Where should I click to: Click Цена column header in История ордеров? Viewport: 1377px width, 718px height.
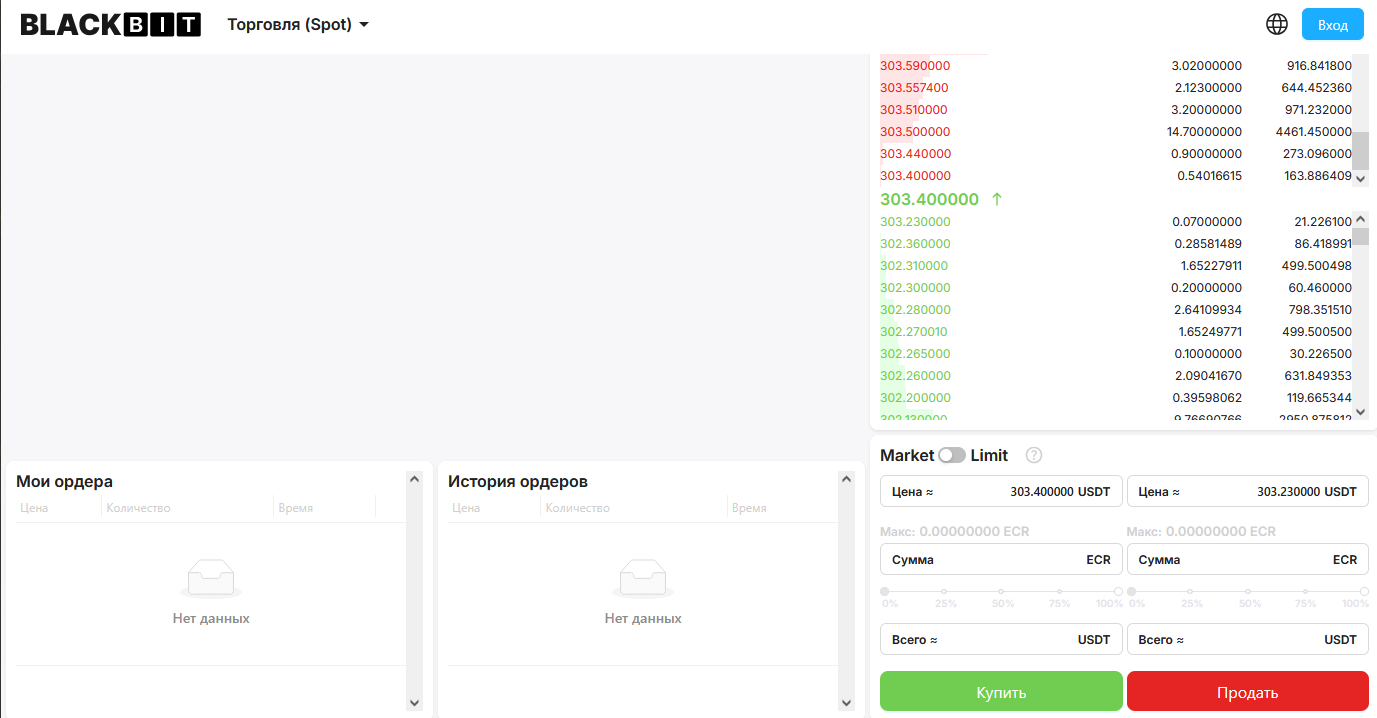click(x=466, y=508)
